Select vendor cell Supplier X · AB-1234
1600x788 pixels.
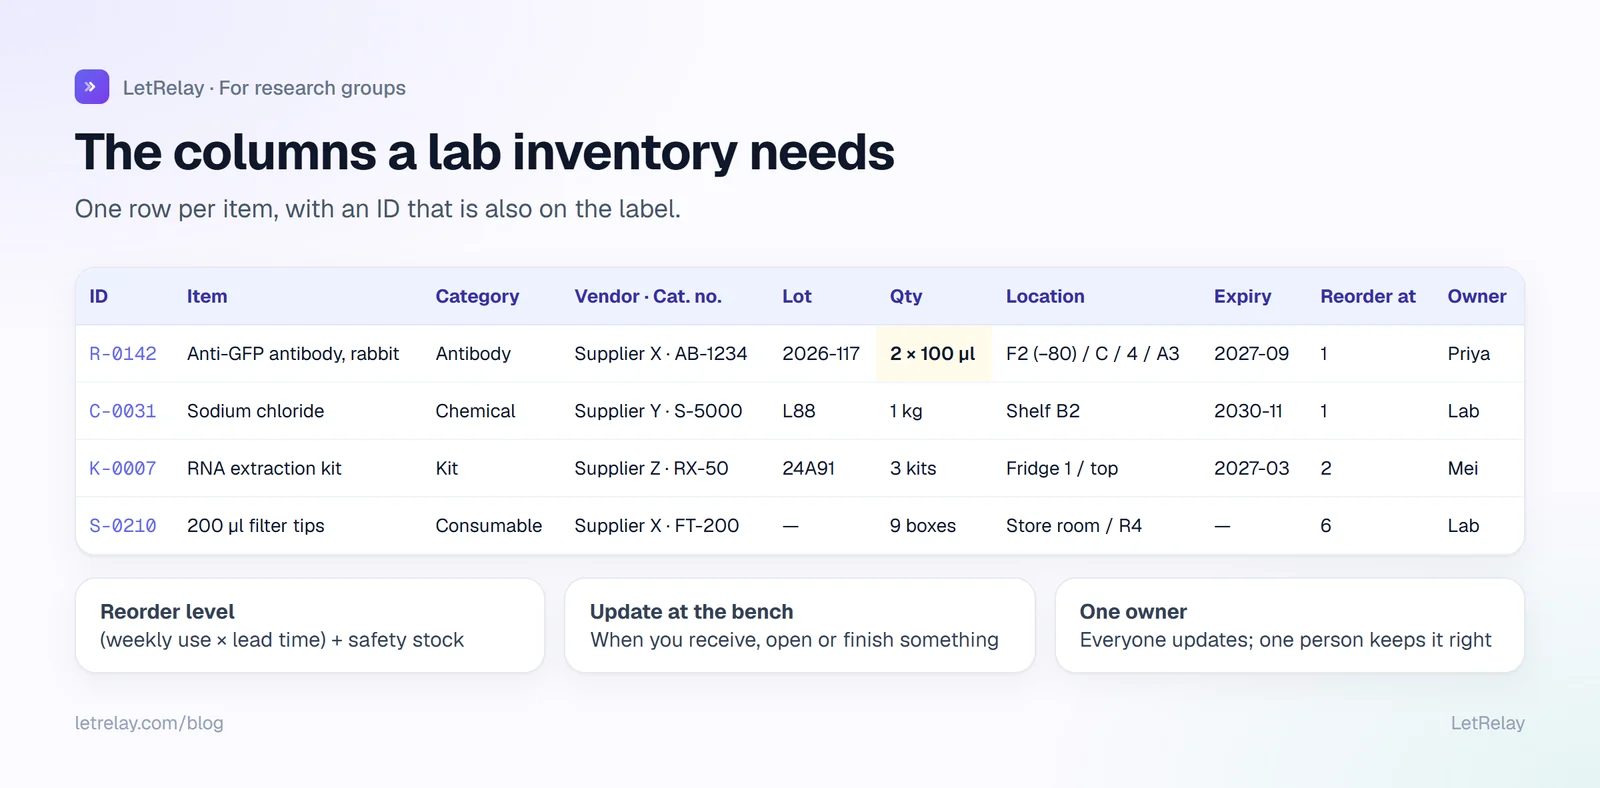[x=661, y=354]
